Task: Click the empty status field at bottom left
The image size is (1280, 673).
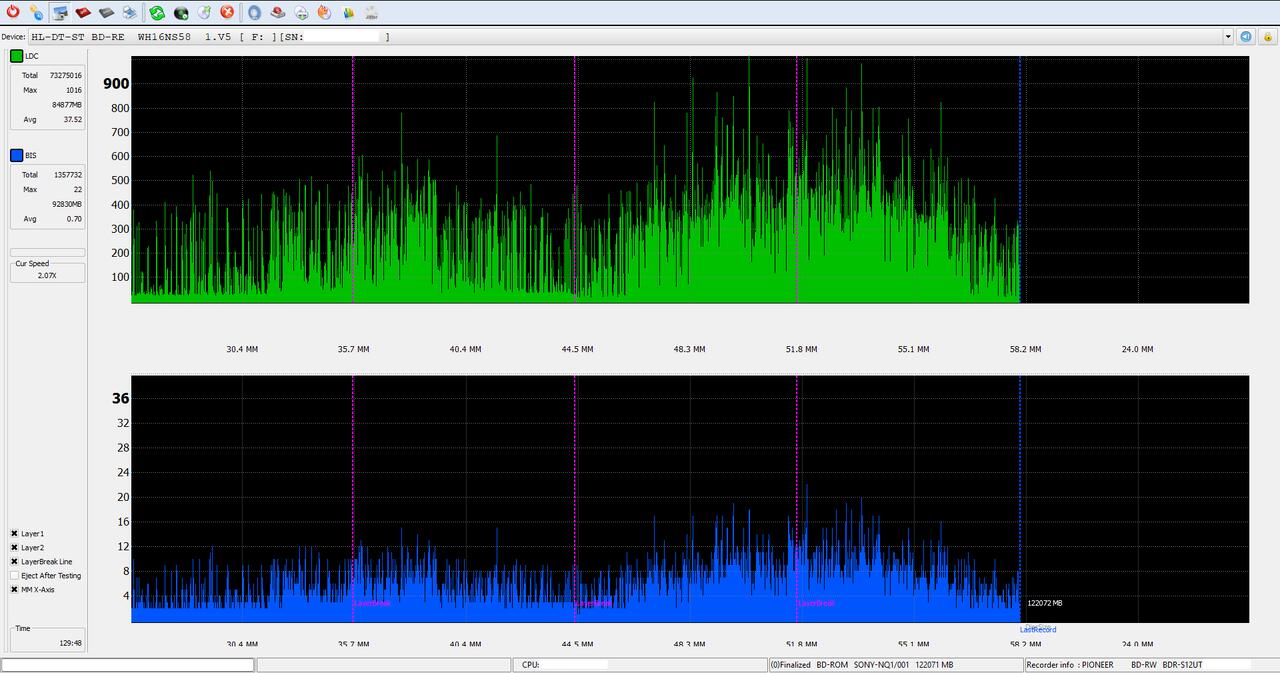Action: click(x=128, y=665)
